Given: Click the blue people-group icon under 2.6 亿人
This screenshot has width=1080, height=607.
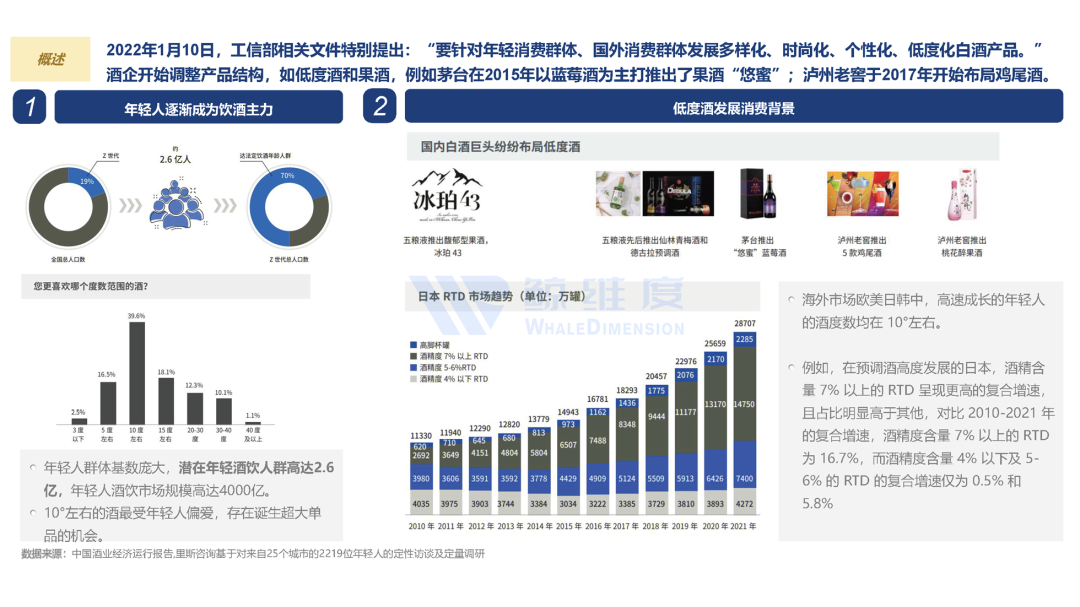Looking at the screenshot, I should 176,204.
